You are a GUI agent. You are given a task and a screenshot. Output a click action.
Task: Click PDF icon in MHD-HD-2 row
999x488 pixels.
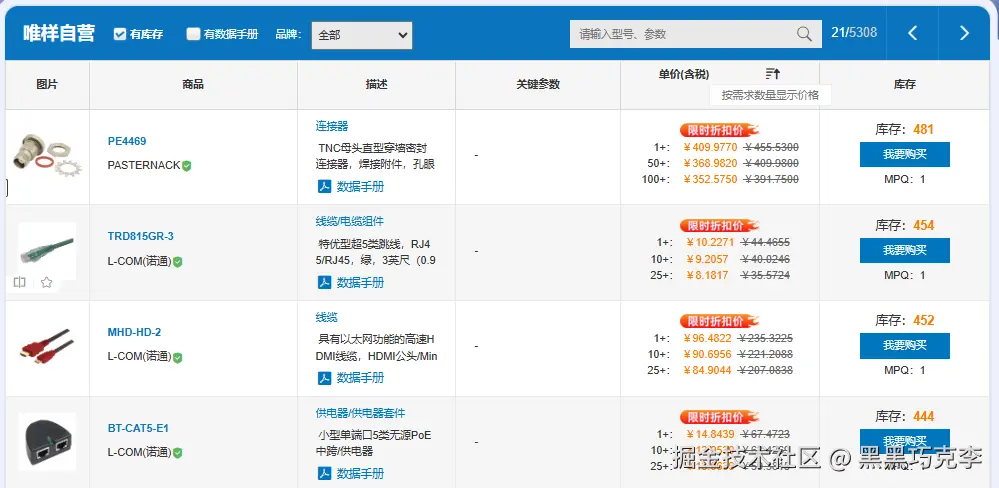coord(324,378)
